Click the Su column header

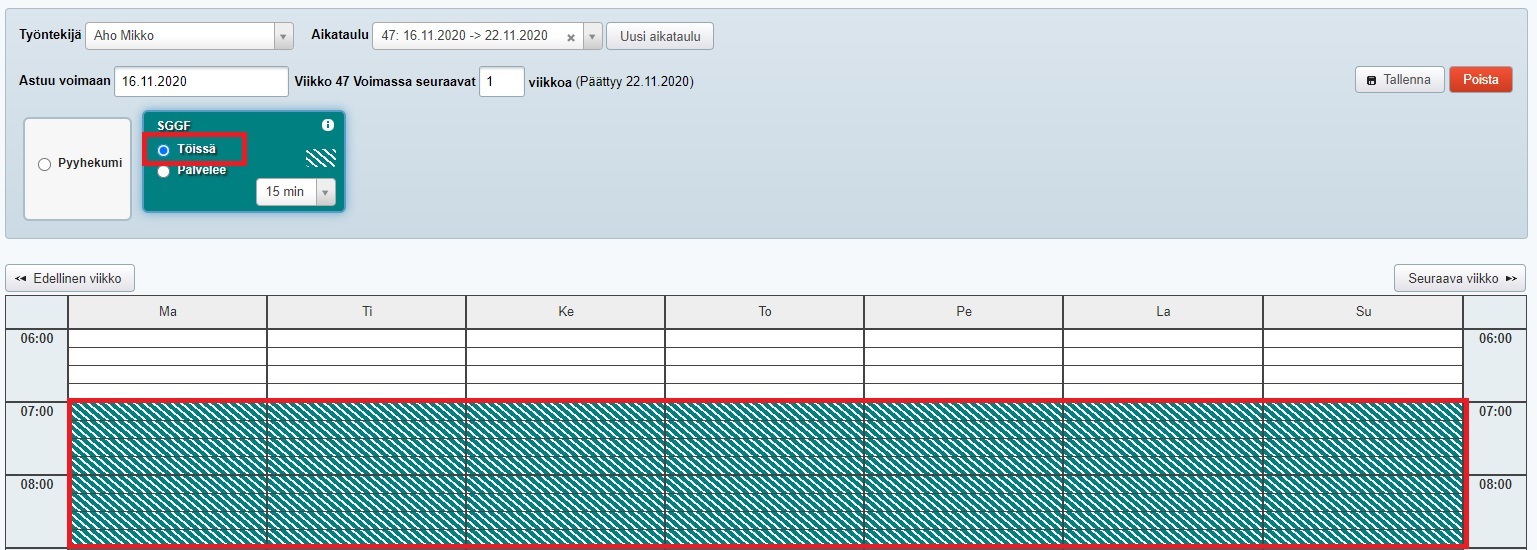(1363, 312)
